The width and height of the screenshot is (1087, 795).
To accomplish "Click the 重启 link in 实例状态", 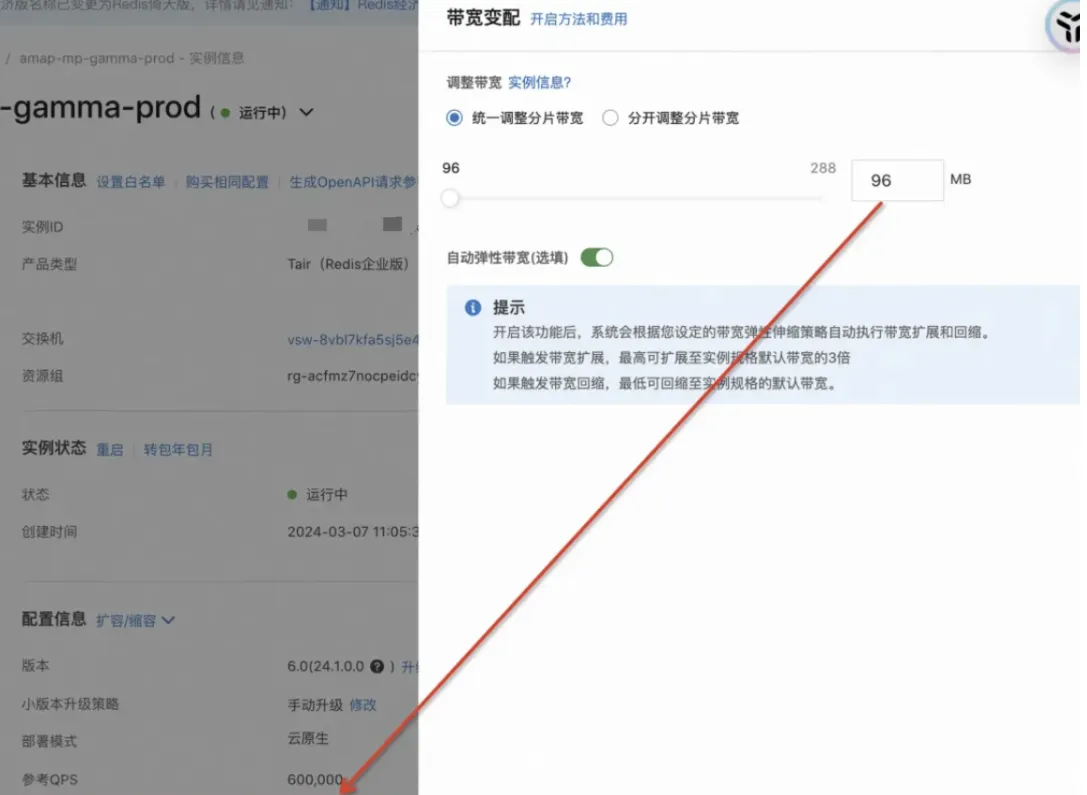I will pos(110,450).
